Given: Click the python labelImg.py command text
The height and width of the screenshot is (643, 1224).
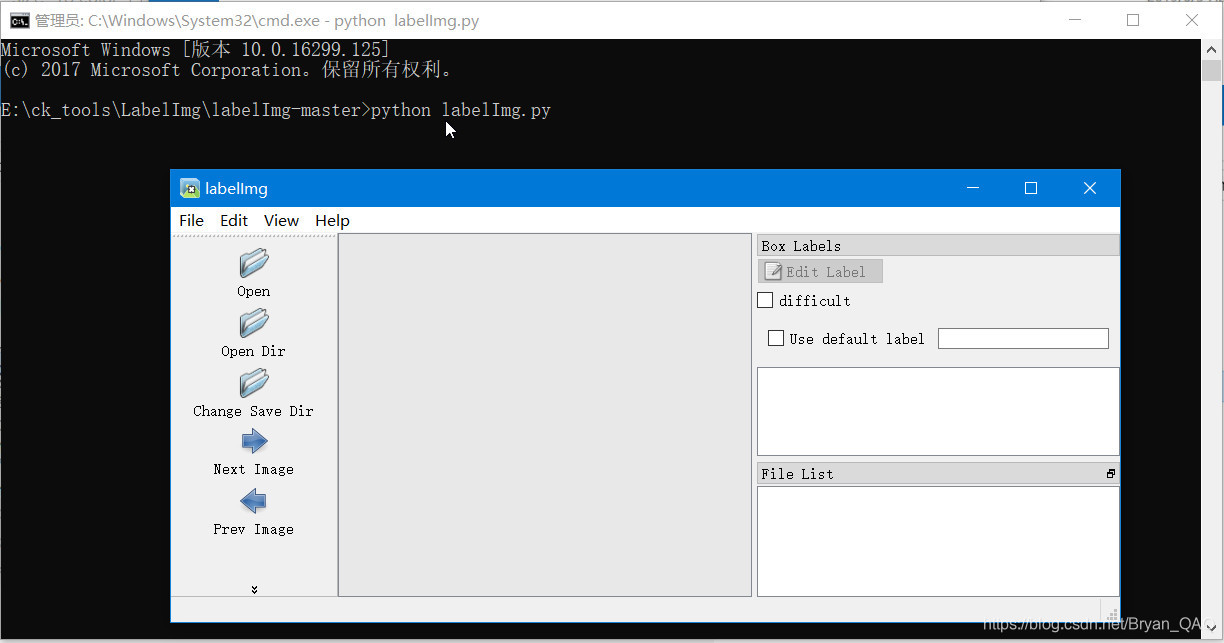Looking at the screenshot, I should click(x=461, y=110).
